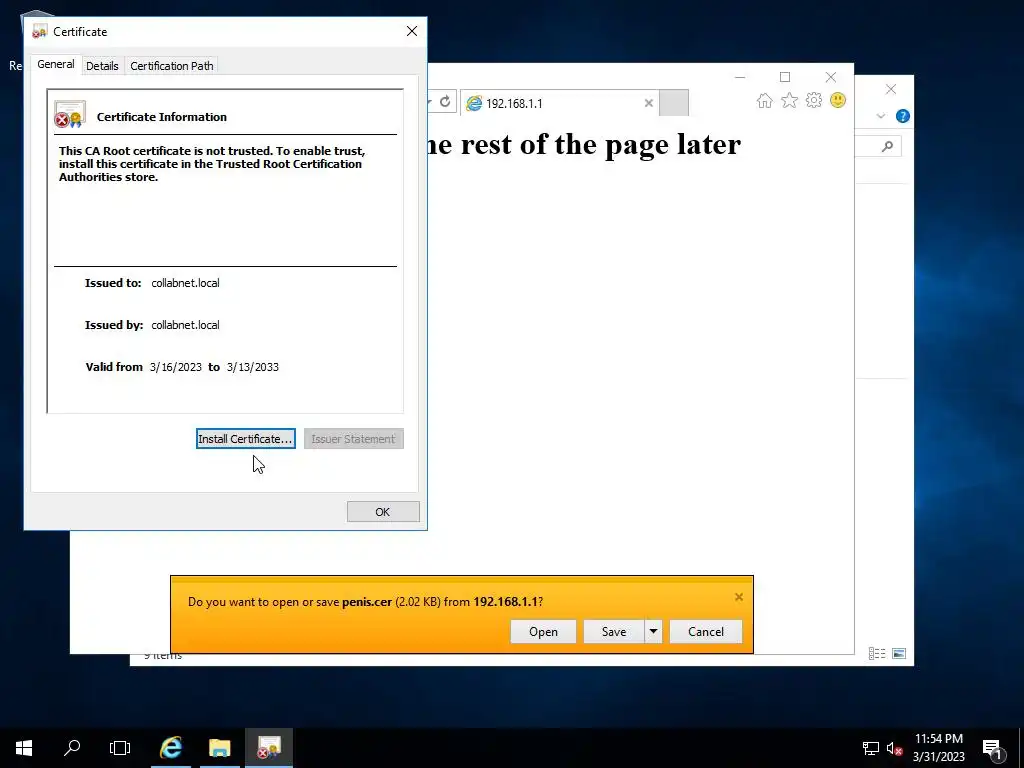
Task: Open File Explorer from taskbar
Action: [220, 748]
